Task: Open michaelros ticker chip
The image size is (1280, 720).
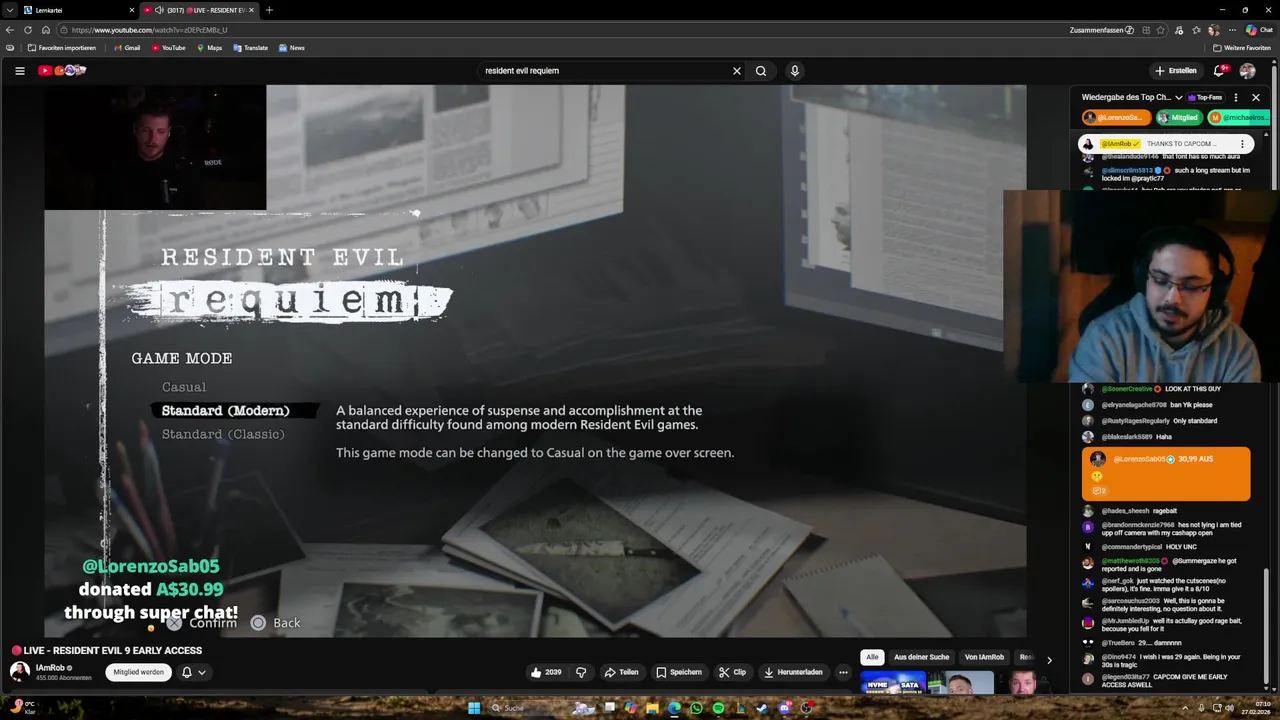Action: tap(1238, 117)
